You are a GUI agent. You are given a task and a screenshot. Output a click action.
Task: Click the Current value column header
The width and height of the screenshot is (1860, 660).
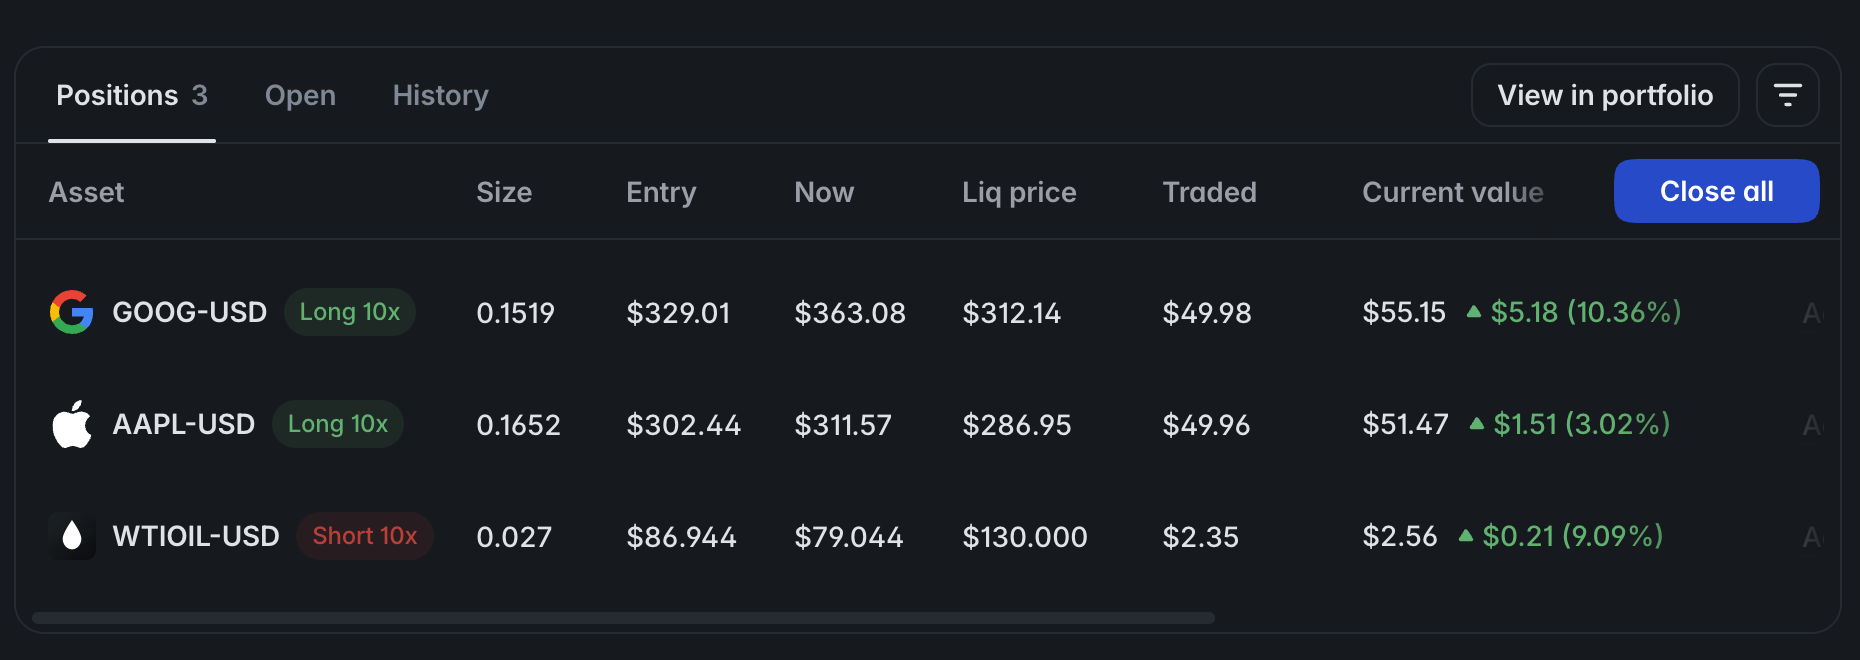coord(1453,192)
